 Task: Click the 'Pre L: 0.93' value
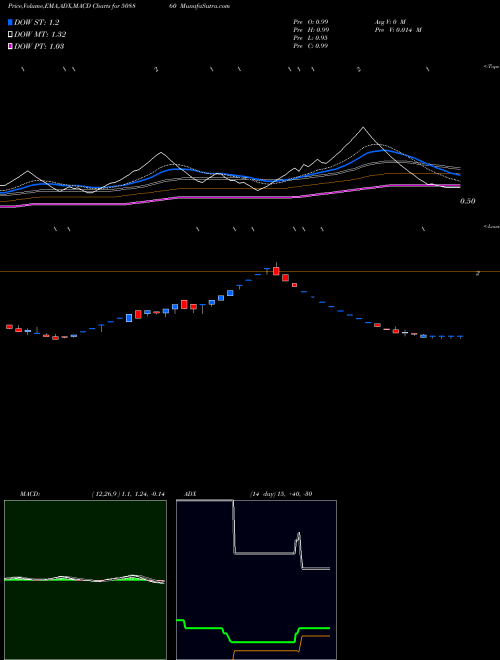click(311, 38)
